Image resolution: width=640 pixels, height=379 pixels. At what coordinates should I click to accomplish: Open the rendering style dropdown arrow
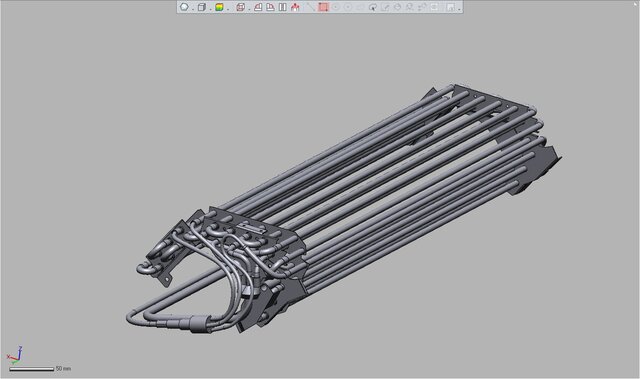click(228, 9)
